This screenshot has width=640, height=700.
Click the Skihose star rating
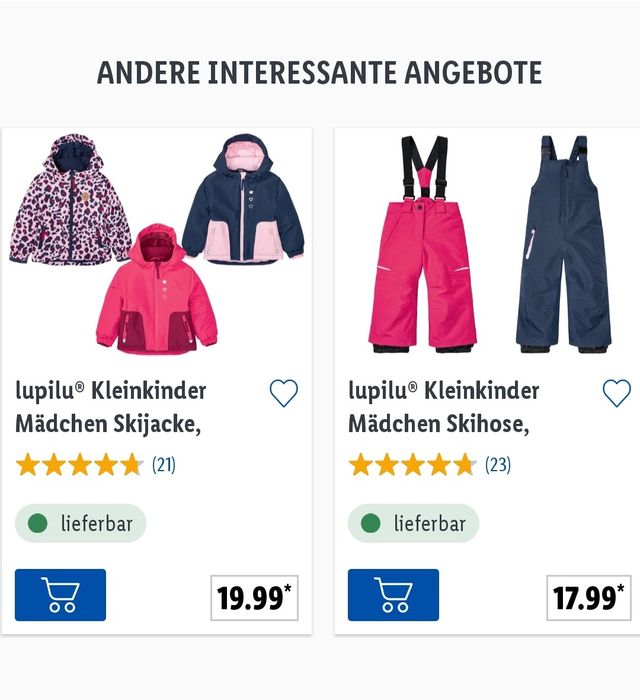[x=412, y=465]
